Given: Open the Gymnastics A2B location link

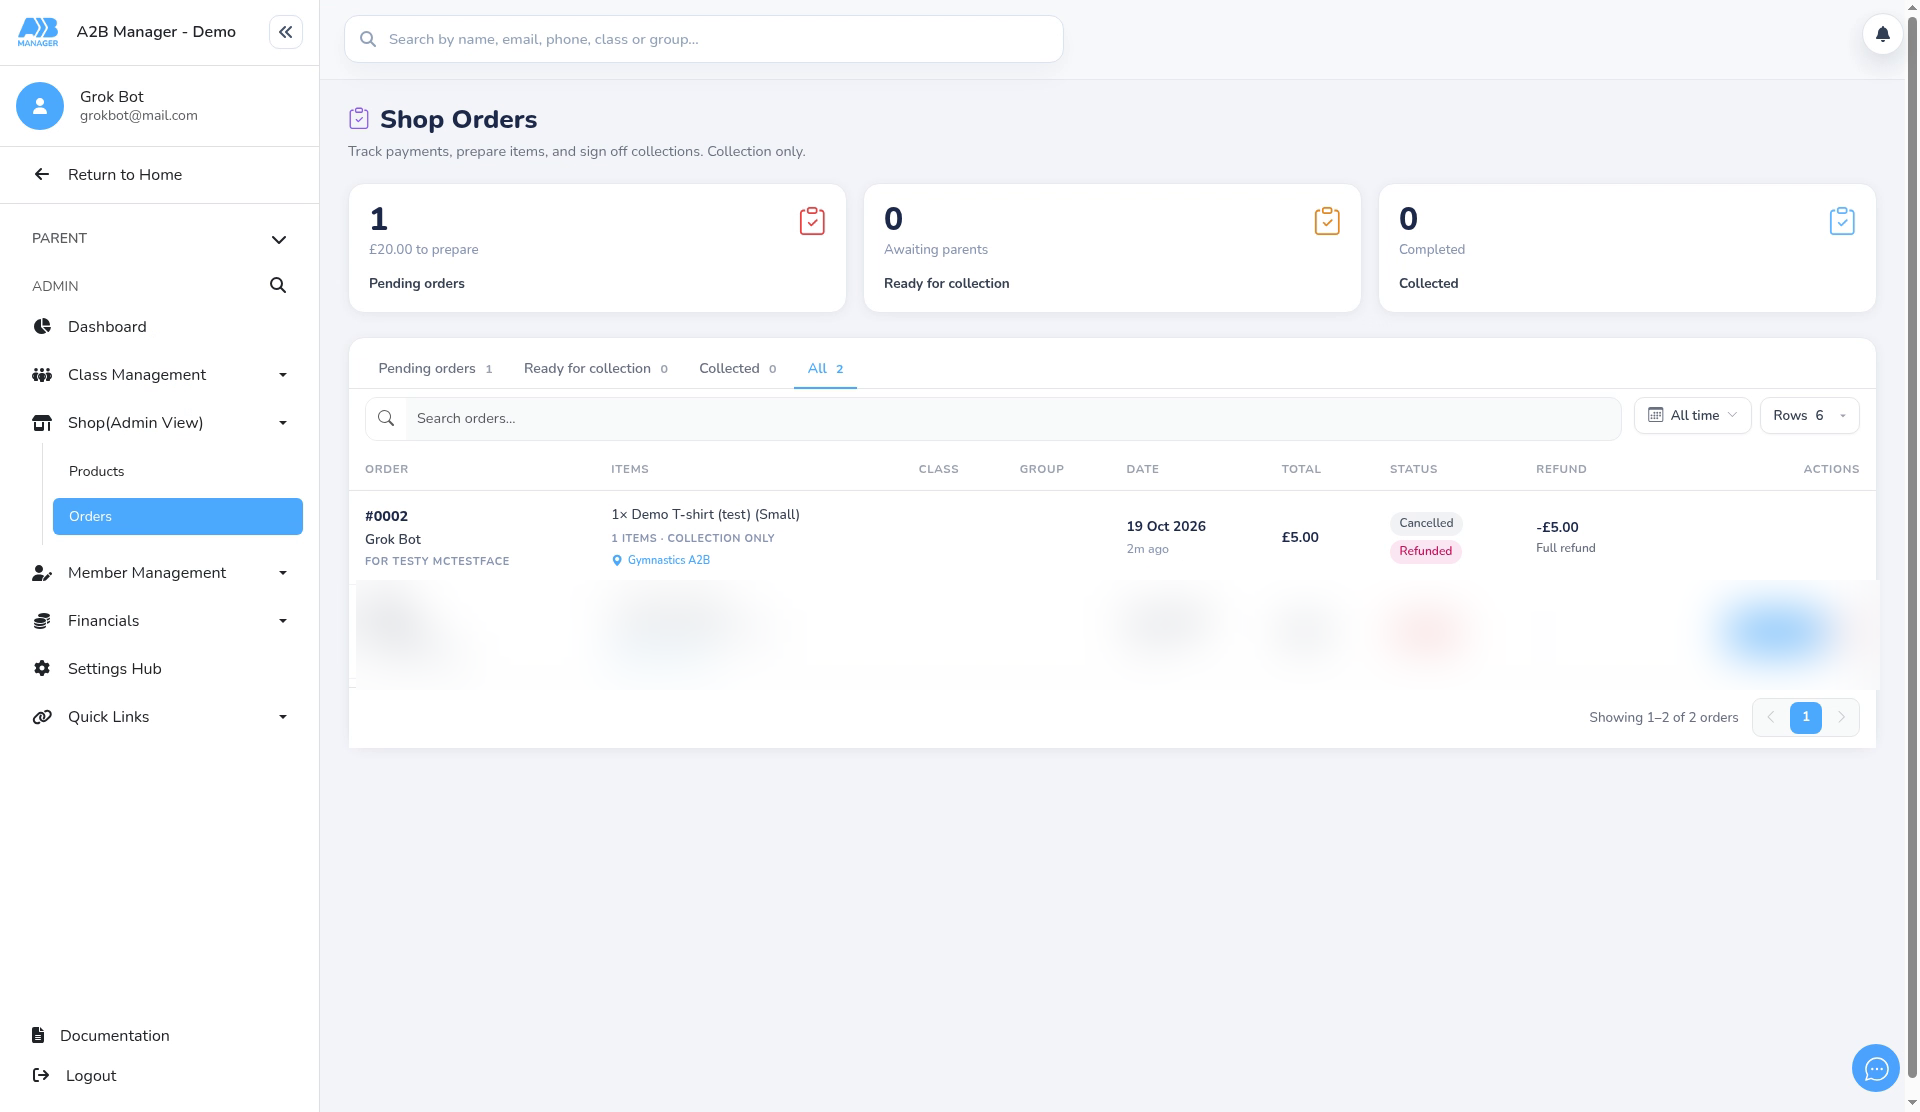Looking at the screenshot, I should click(668, 560).
